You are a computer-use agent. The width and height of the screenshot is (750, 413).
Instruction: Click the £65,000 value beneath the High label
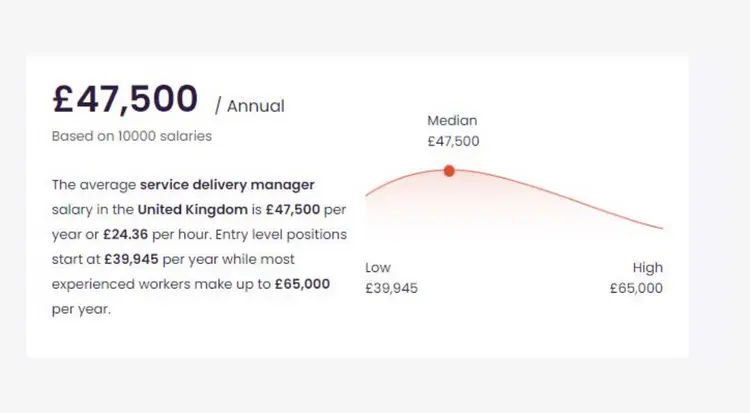pyautogui.click(x=636, y=289)
